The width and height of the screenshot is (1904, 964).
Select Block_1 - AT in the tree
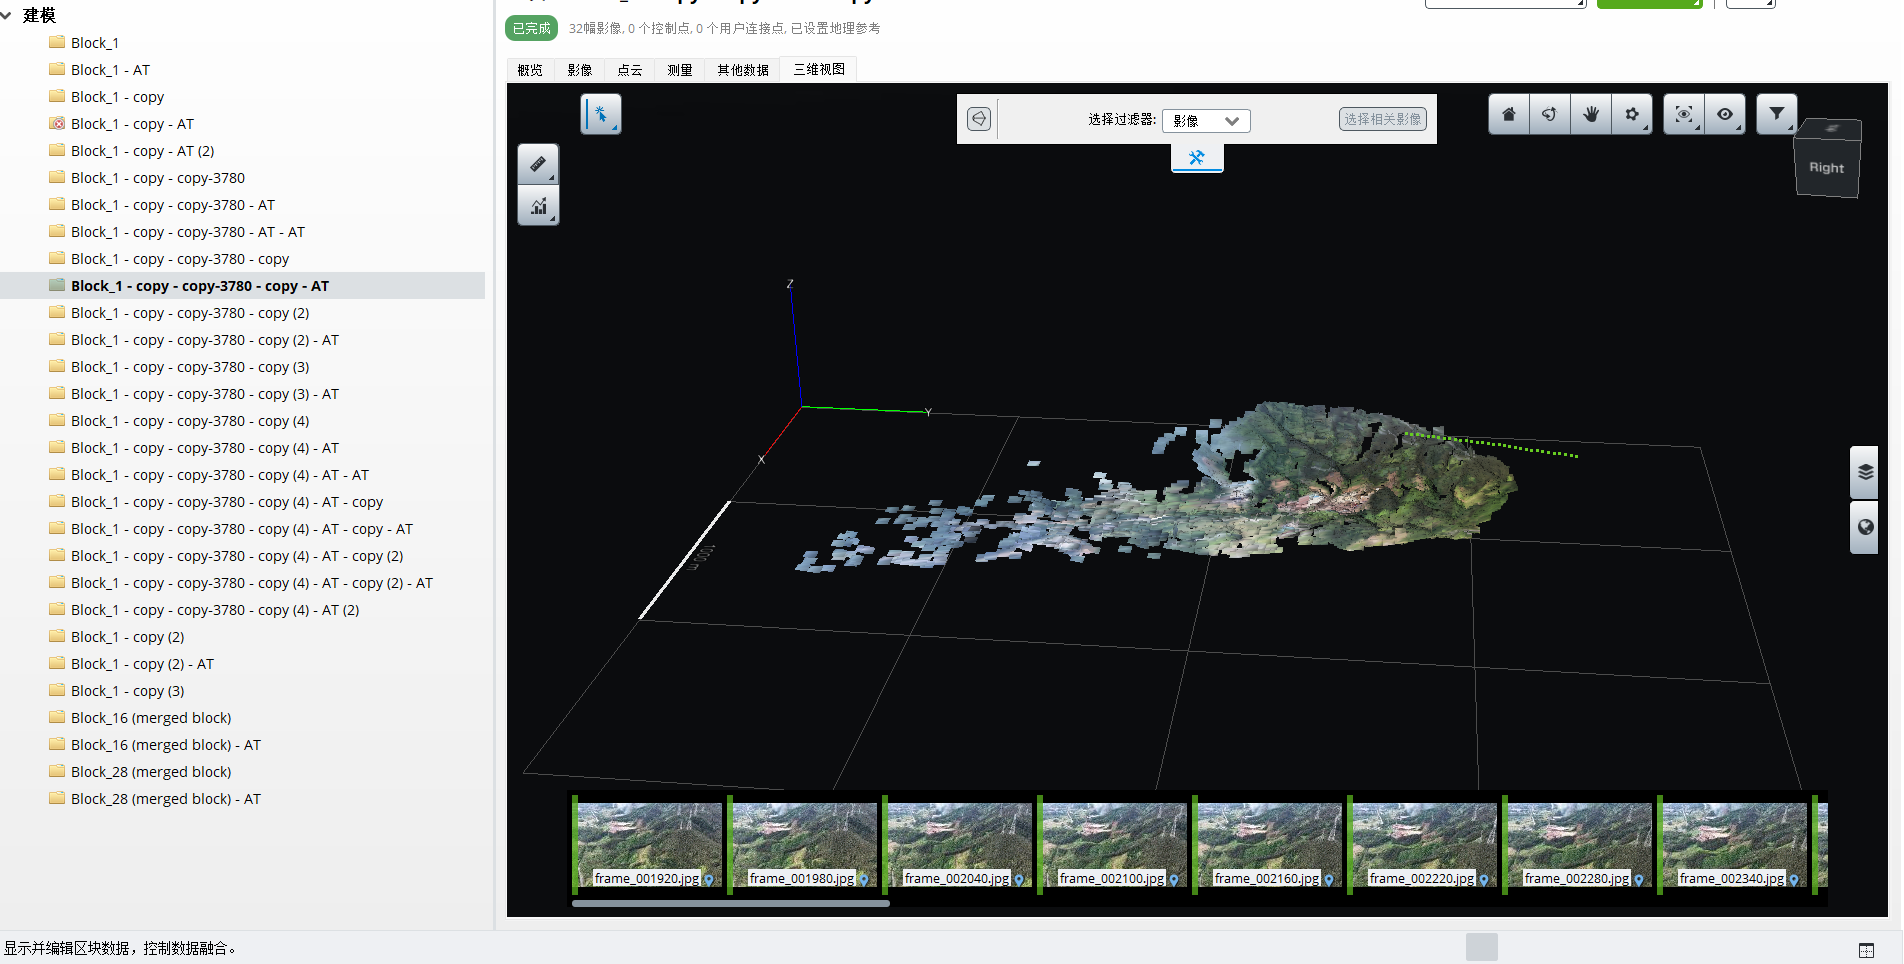[x=110, y=70]
